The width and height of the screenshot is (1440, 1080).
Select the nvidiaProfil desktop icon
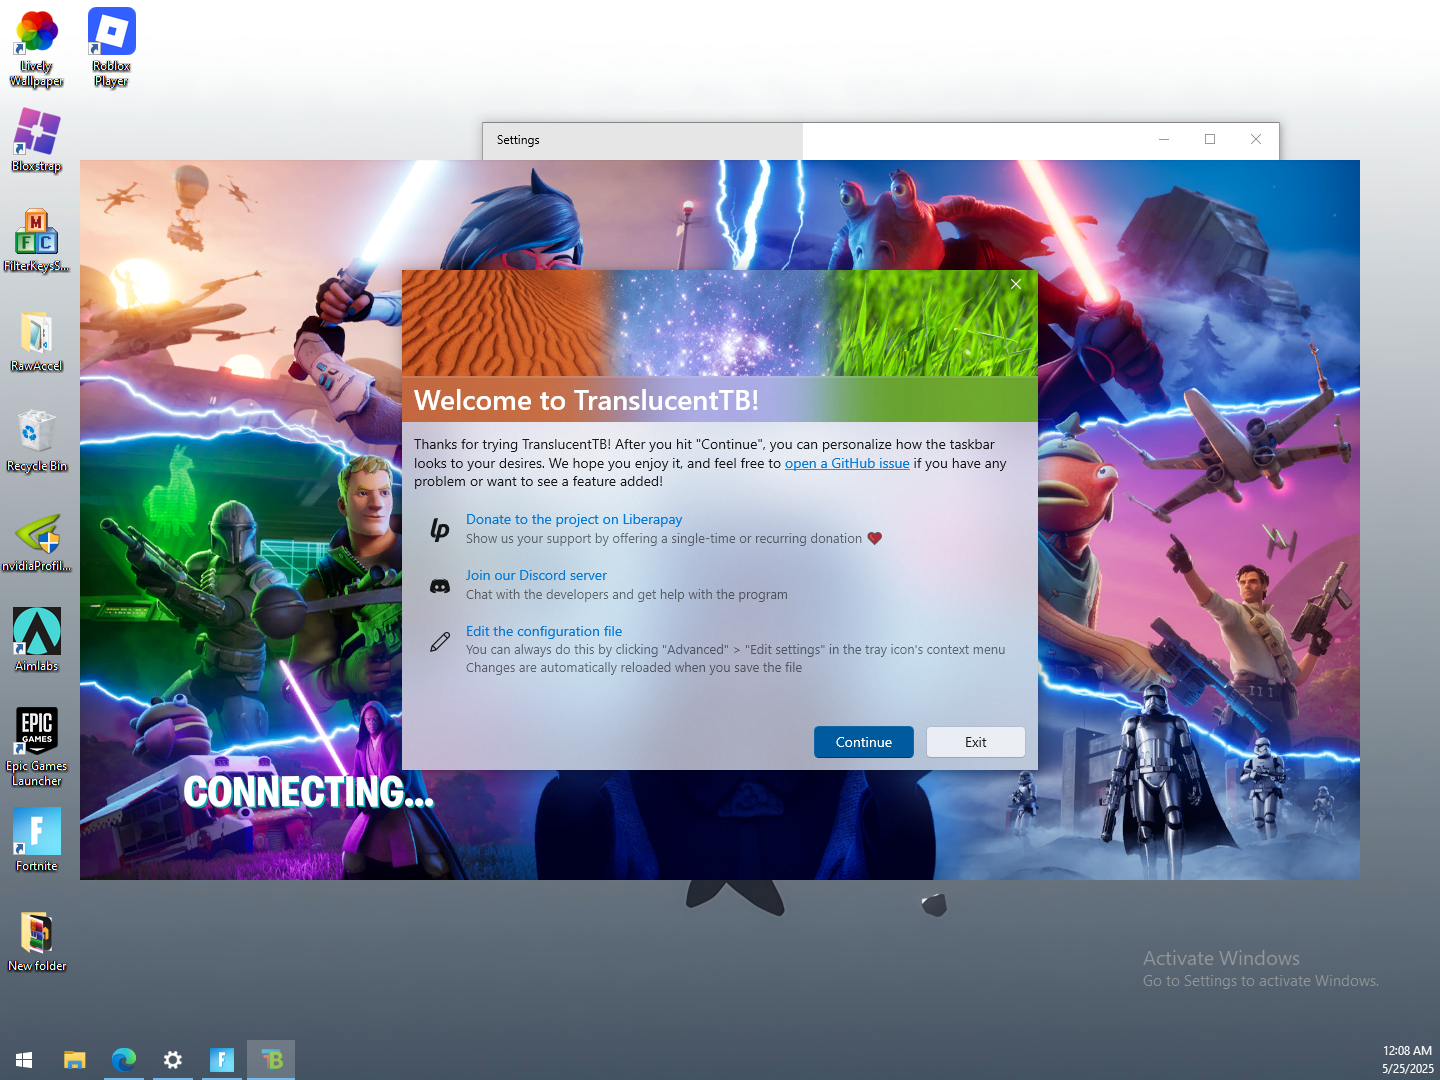point(37,540)
